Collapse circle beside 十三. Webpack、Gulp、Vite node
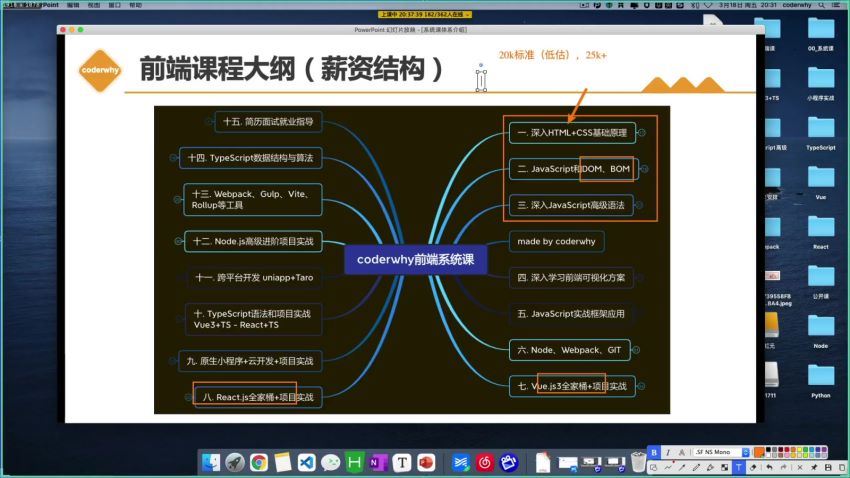Image resolution: width=850 pixels, height=478 pixels. click(x=177, y=199)
